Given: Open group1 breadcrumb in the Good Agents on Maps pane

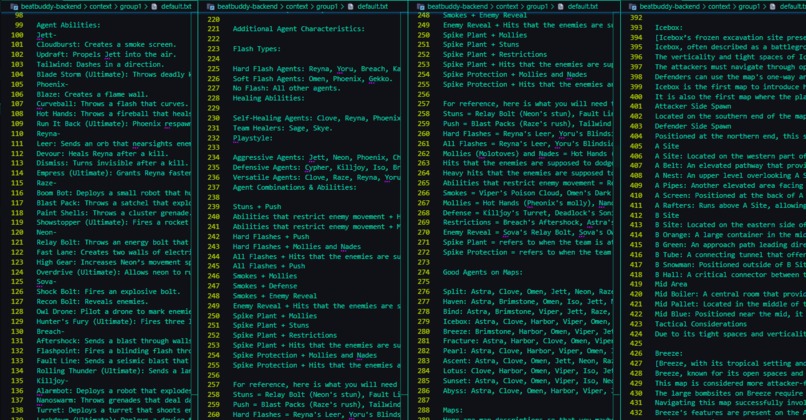Looking at the screenshot, I should pyautogui.click(x=537, y=7).
